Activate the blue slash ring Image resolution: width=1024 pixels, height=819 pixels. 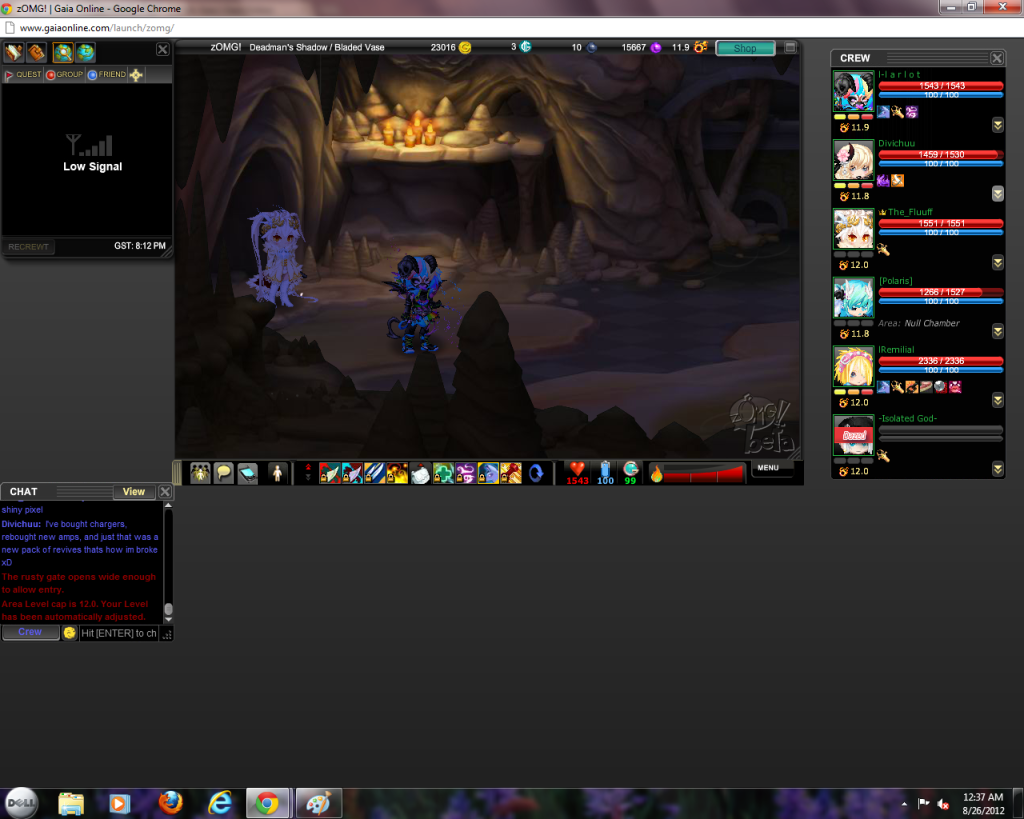click(x=375, y=473)
